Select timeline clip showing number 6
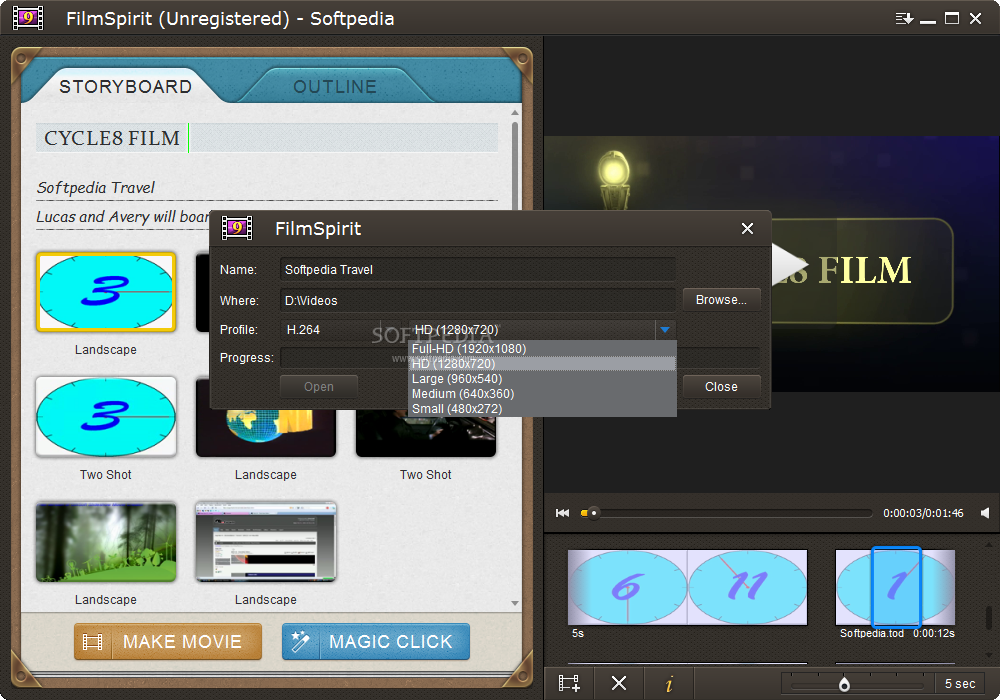 [x=628, y=587]
